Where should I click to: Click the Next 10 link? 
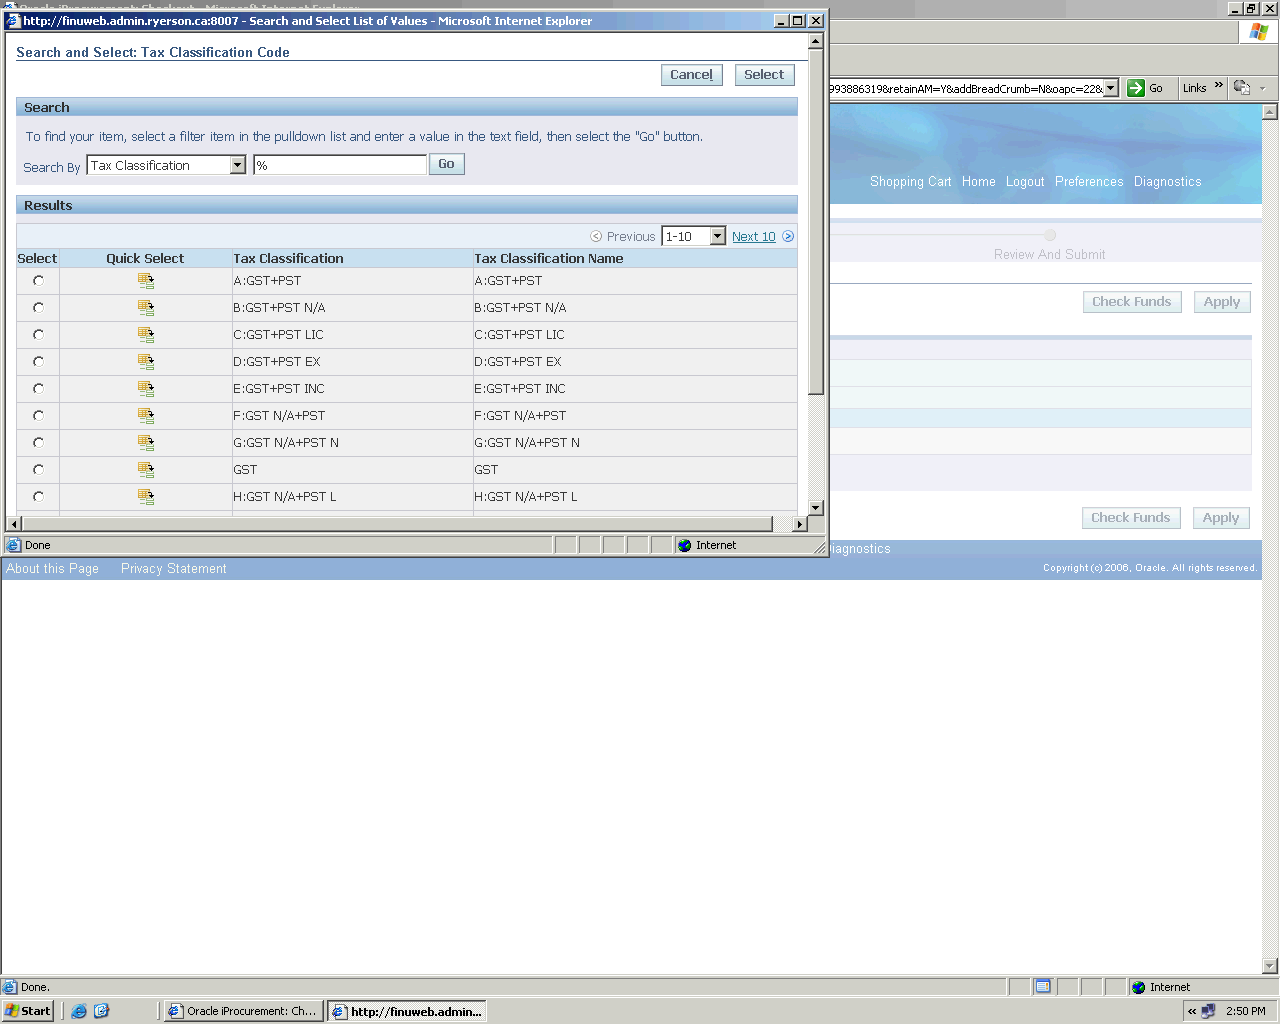pos(753,237)
